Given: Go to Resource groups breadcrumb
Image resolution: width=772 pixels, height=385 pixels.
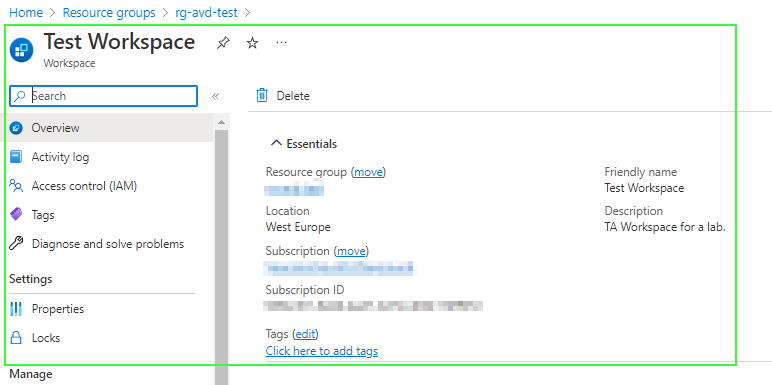Looking at the screenshot, I should pyautogui.click(x=109, y=13).
